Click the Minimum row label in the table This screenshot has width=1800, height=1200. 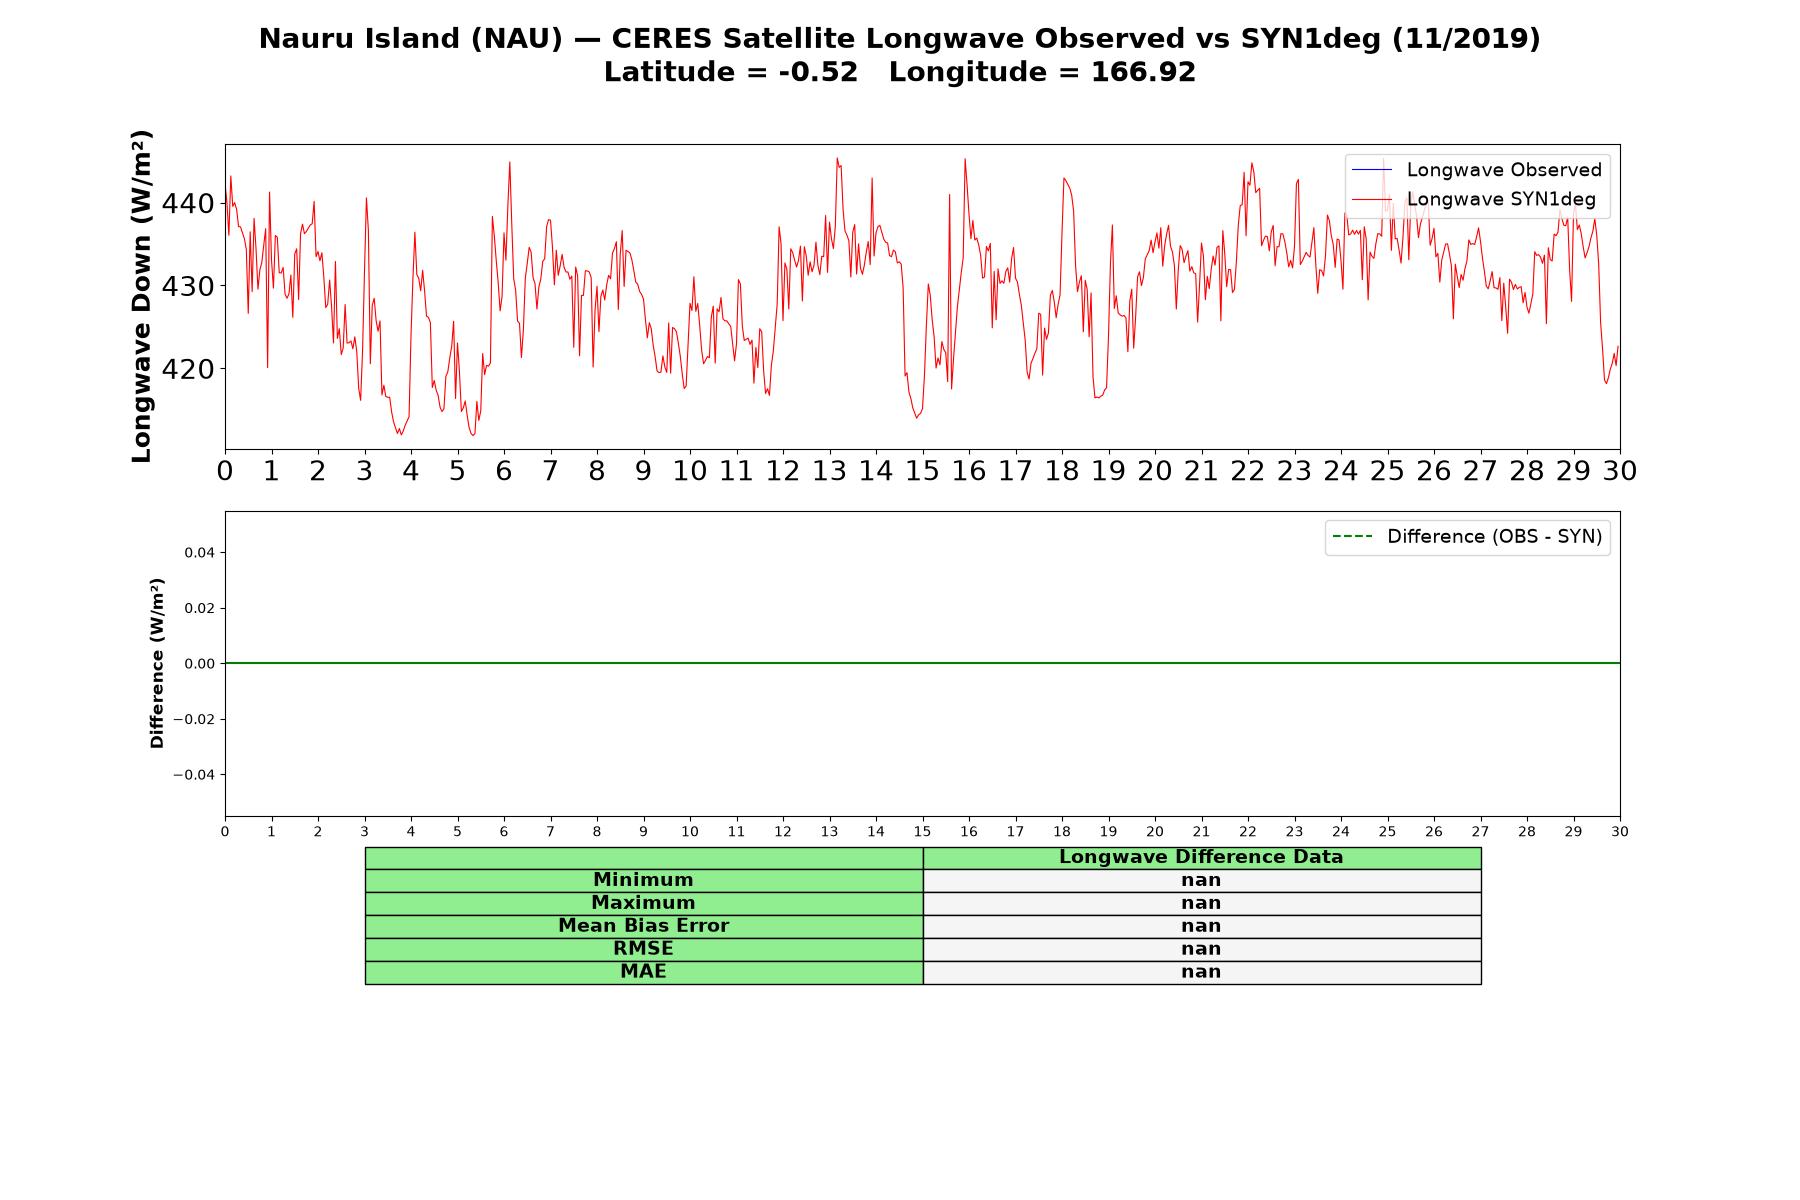pos(644,880)
